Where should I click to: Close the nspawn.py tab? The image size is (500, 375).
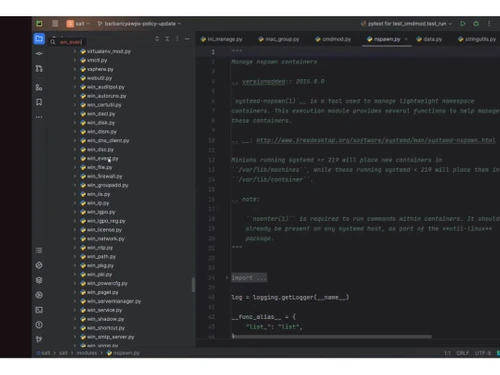tap(406, 39)
